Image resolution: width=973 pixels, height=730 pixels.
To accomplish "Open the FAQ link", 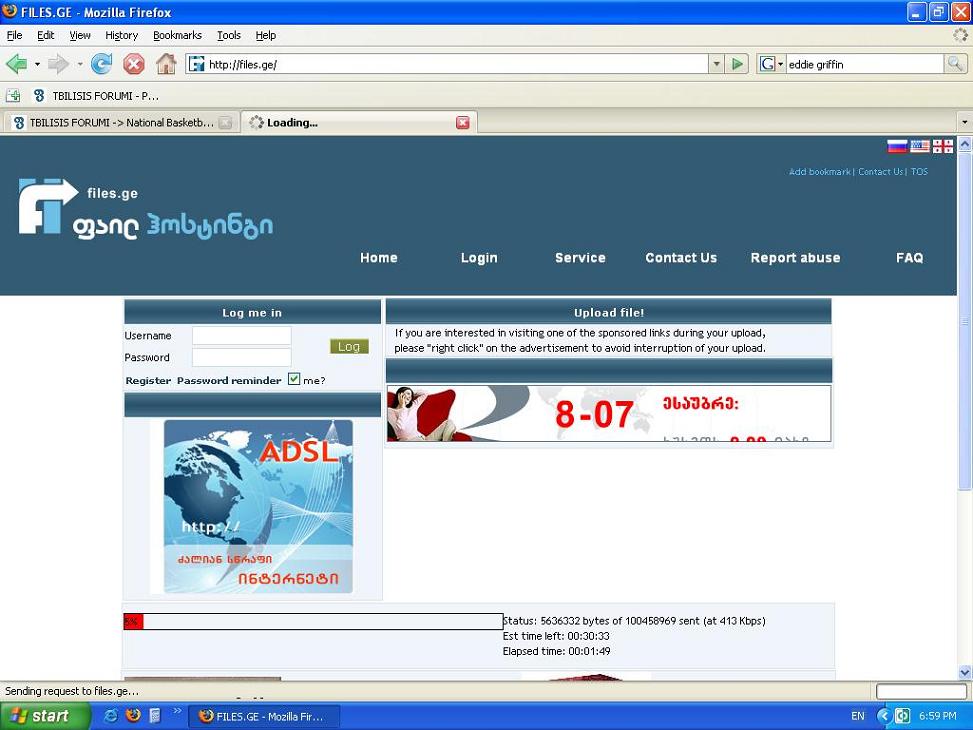I will coord(909,258).
